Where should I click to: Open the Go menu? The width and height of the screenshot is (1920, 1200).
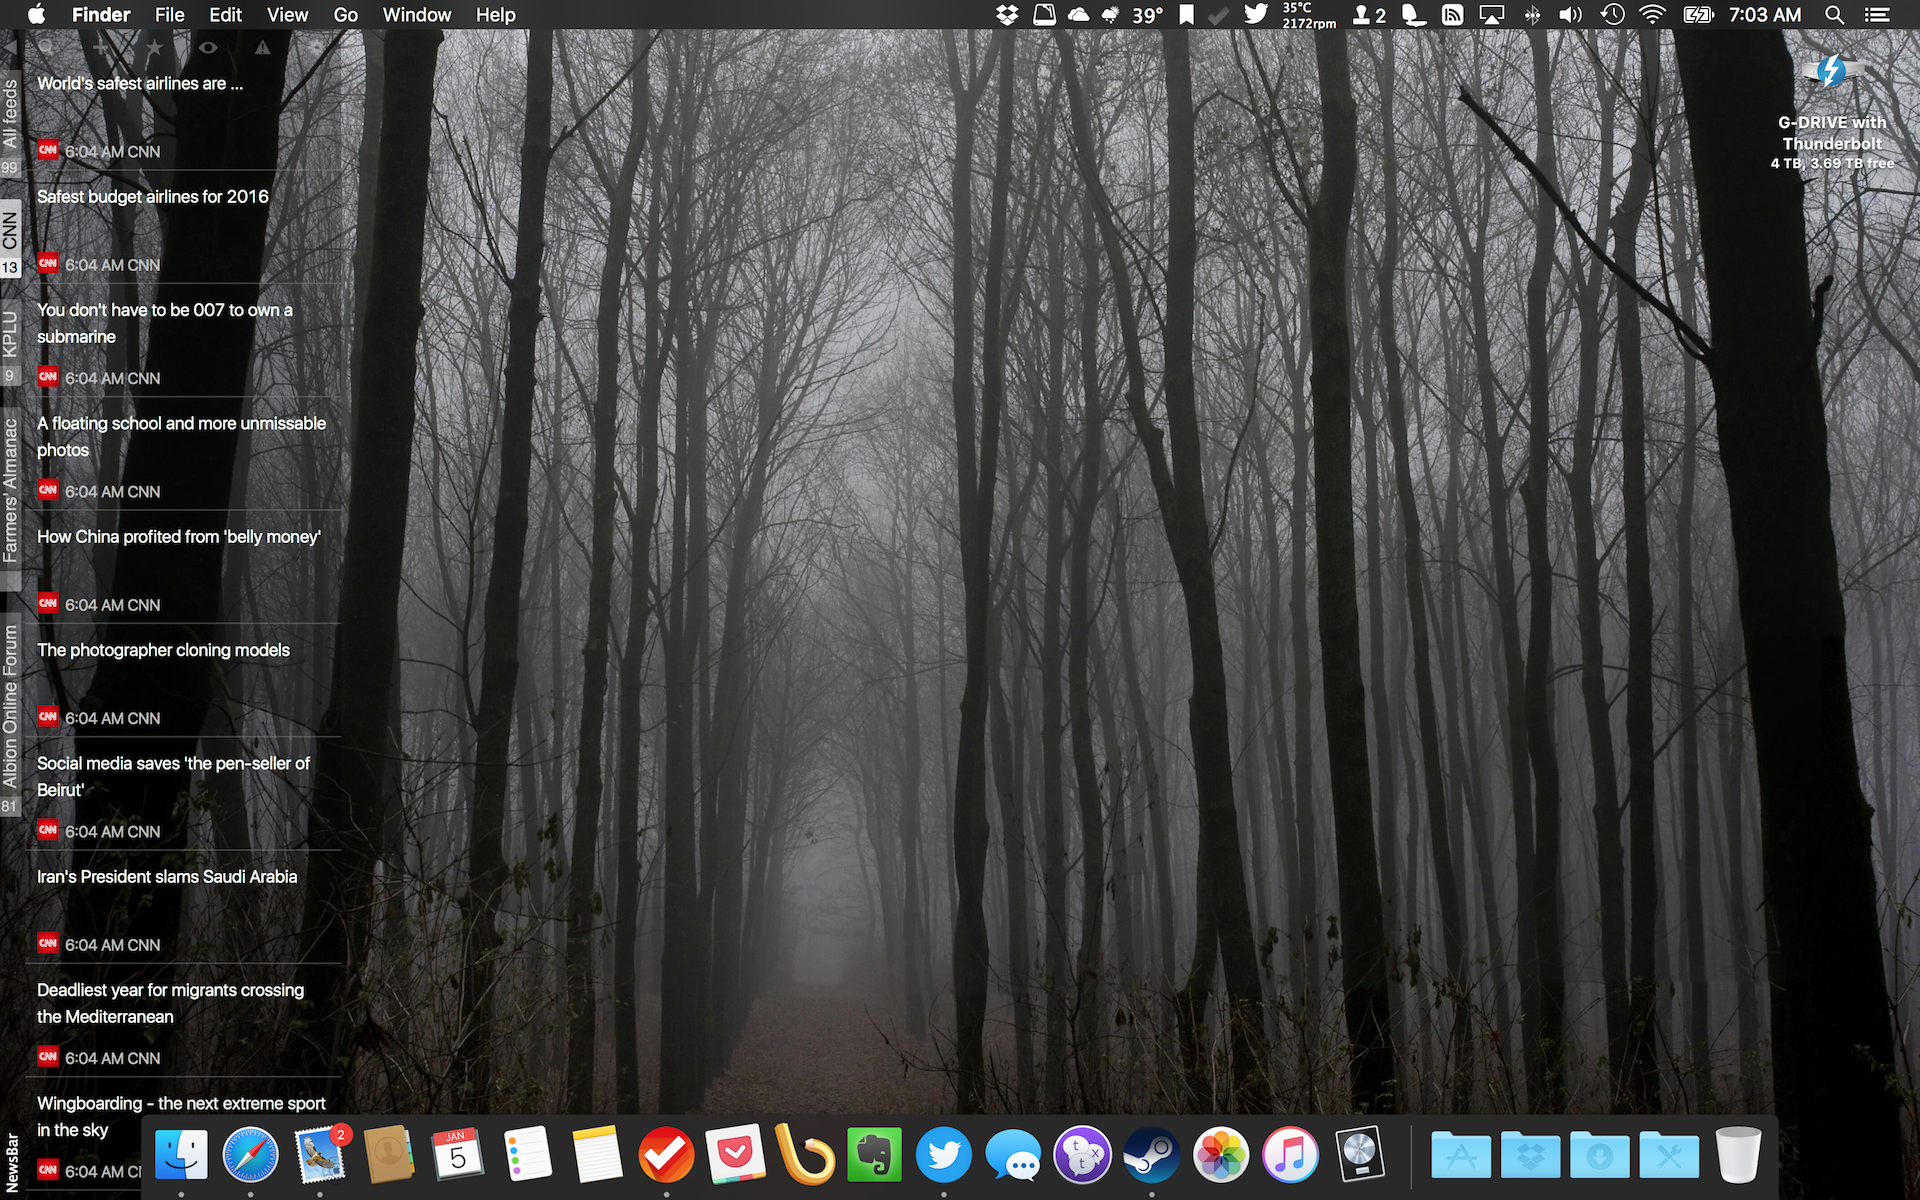pyautogui.click(x=345, y=15)
